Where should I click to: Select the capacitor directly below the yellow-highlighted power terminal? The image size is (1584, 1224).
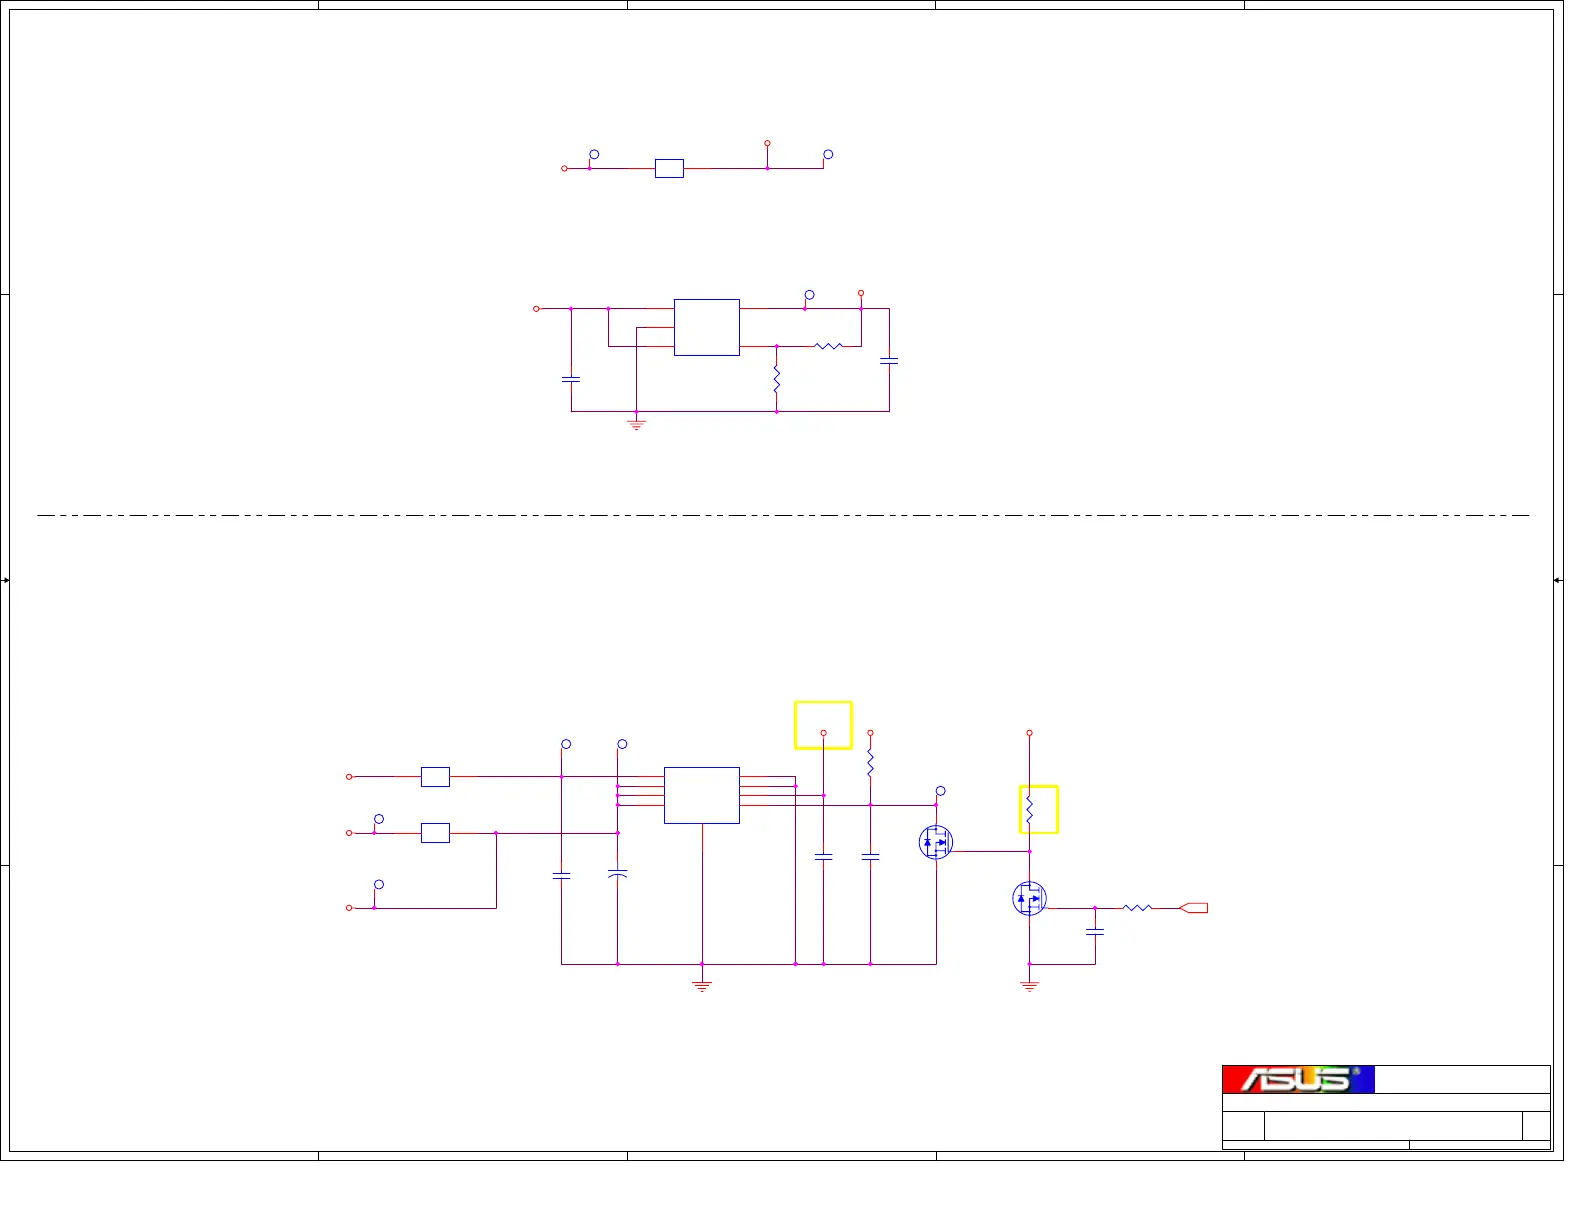pos(823,857)
